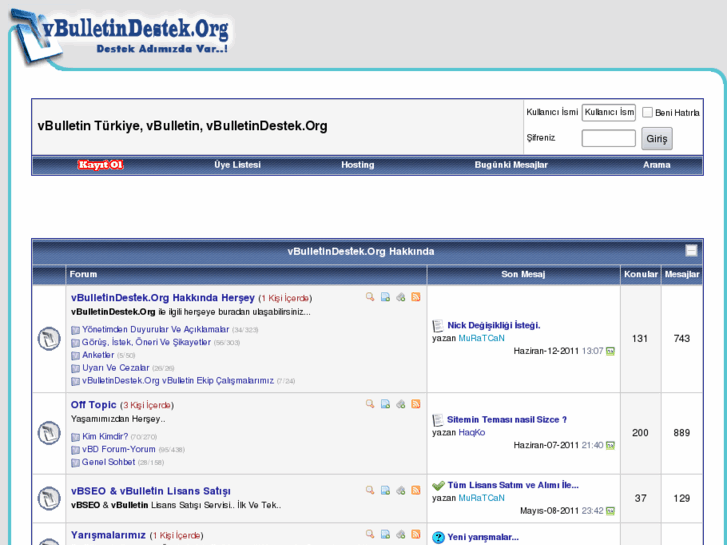Open RSS feed for Yarışmalarımız forum

[416, 534]
